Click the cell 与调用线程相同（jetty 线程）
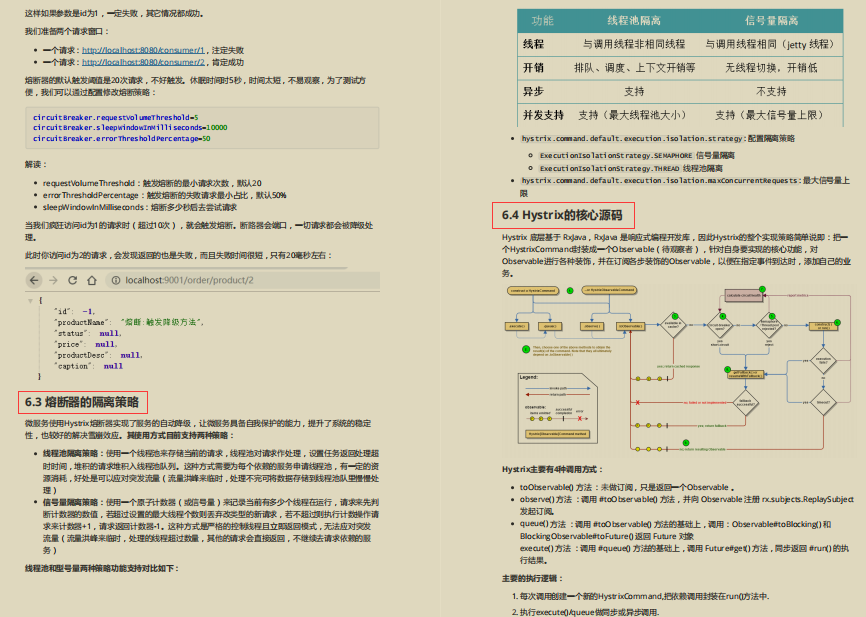Viewport: 866px width, 617px height. click(x=772, y=44)
